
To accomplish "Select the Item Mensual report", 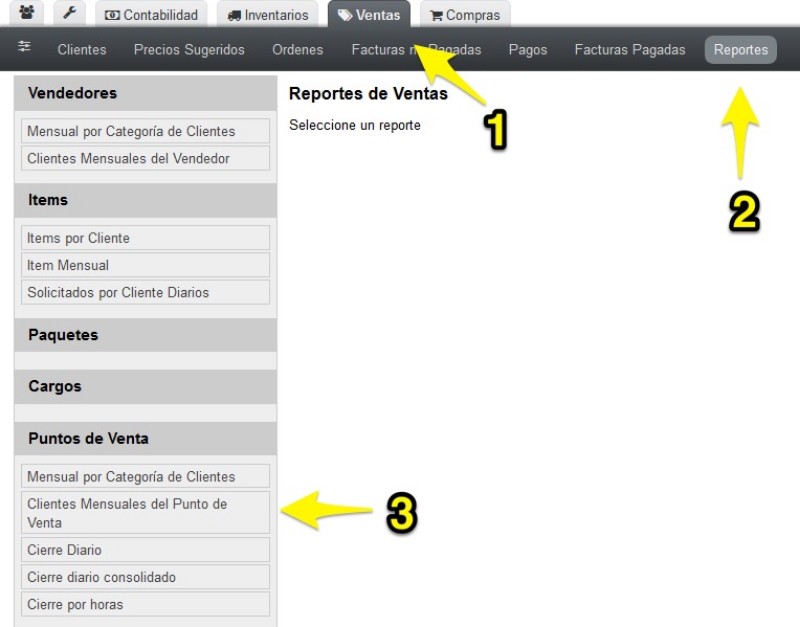I will click(145, 265).
